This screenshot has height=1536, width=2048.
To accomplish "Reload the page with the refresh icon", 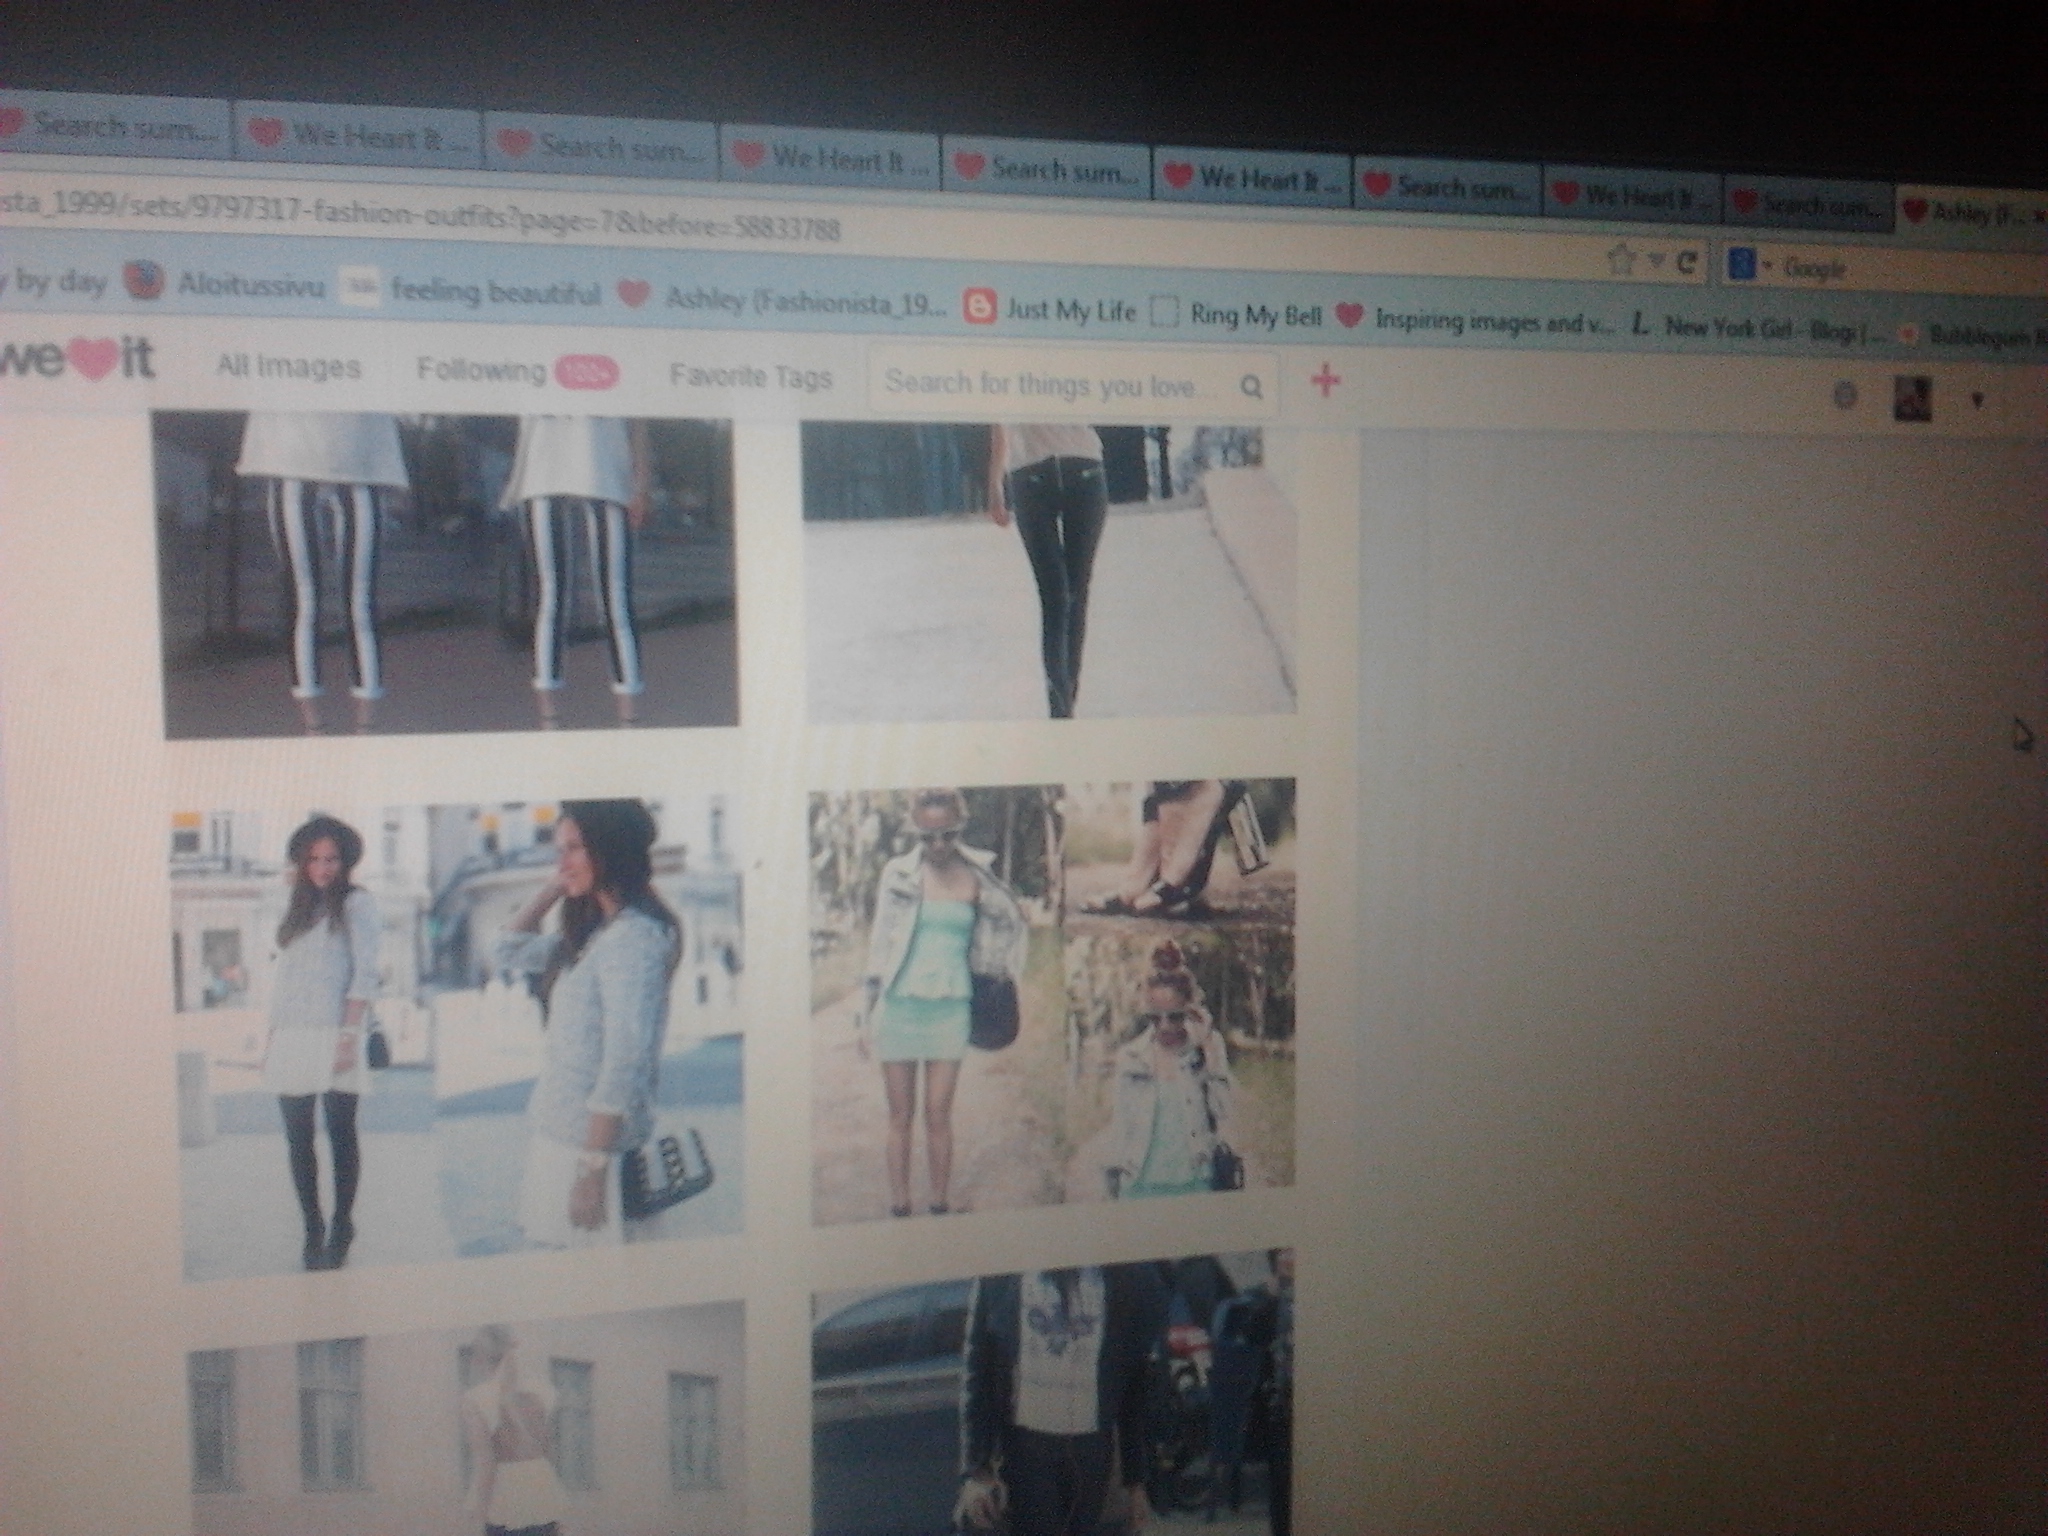I will [1686, 263].
